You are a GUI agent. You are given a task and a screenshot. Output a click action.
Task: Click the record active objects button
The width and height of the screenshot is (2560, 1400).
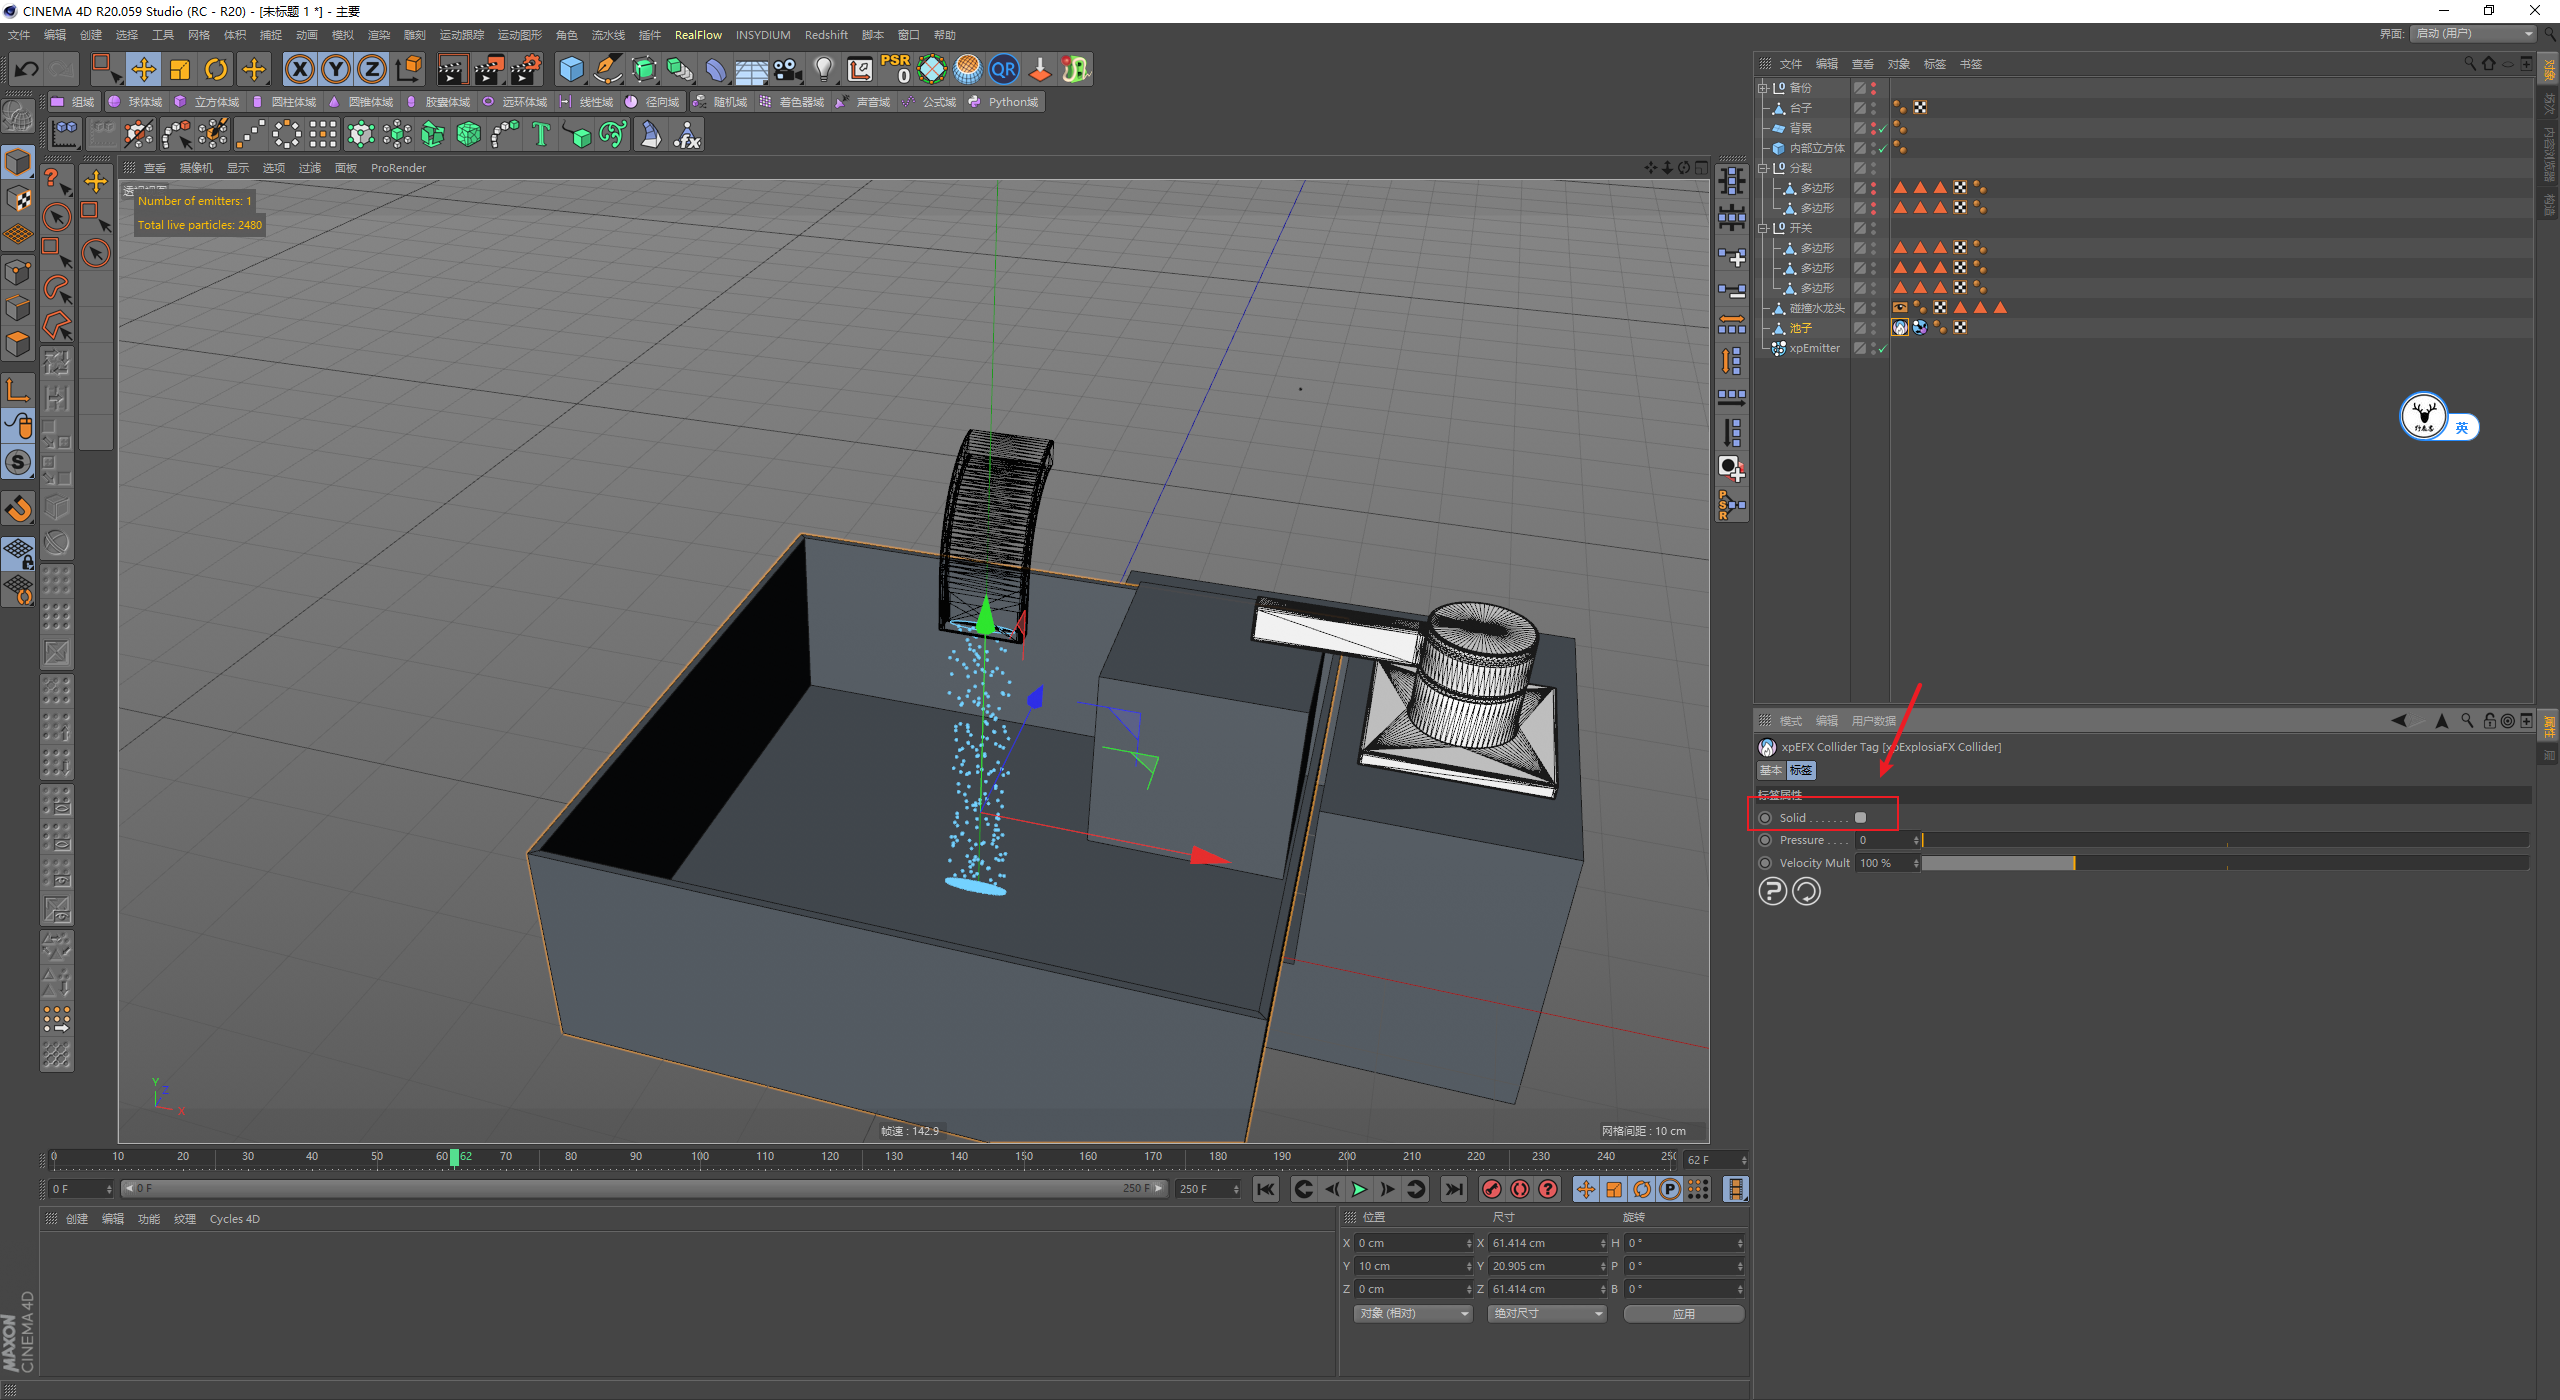(x=1491, y=1189)
